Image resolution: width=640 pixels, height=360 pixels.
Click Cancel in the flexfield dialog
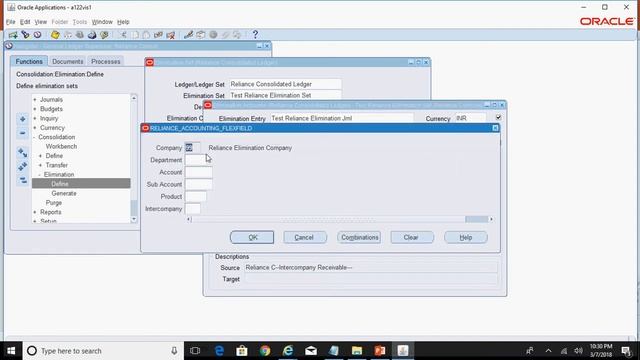[x=304, y=238]
